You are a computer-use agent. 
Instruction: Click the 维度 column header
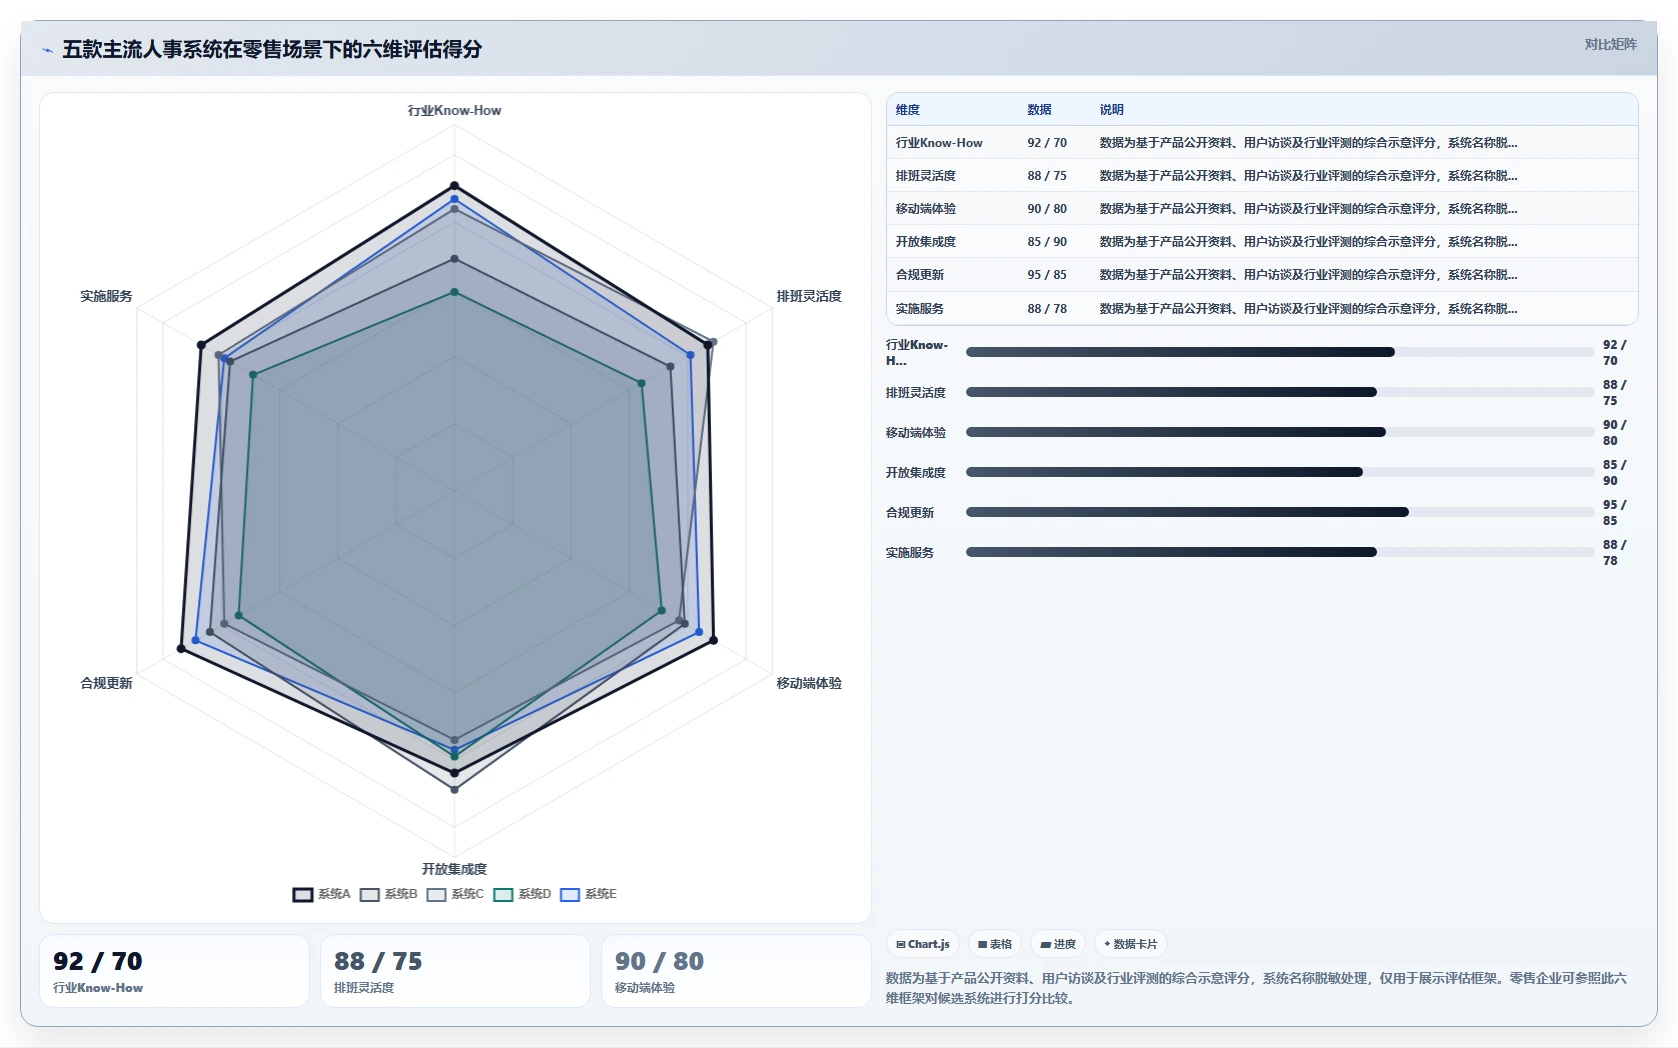tap(908, 110)
